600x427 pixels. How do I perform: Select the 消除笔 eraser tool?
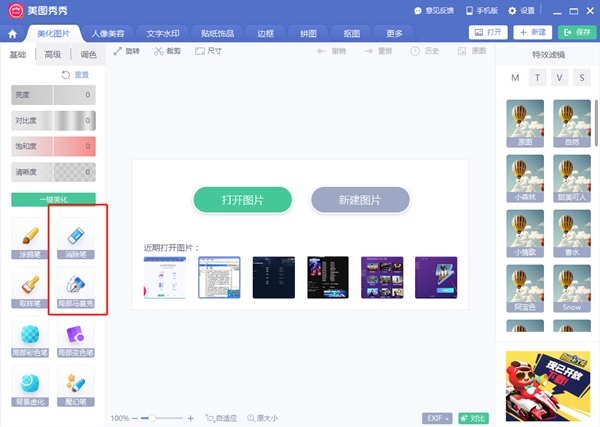click(76, 238)
